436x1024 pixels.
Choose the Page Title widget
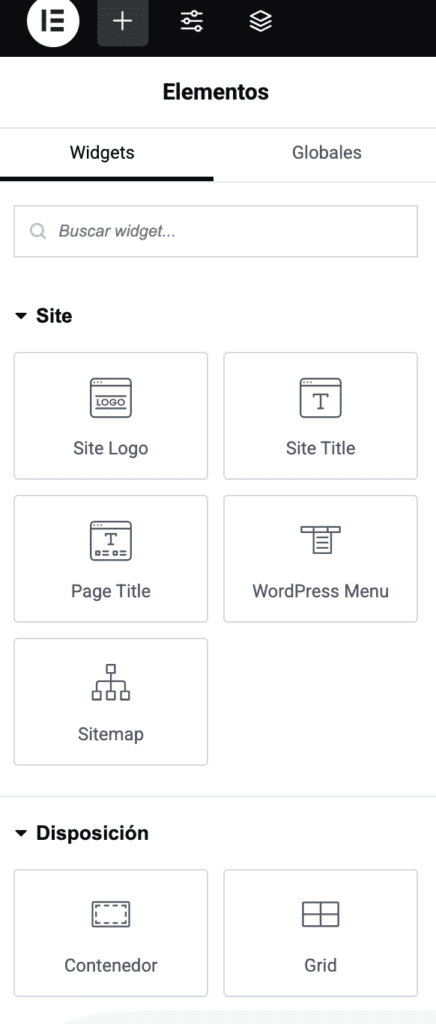[x=111, y=559]
